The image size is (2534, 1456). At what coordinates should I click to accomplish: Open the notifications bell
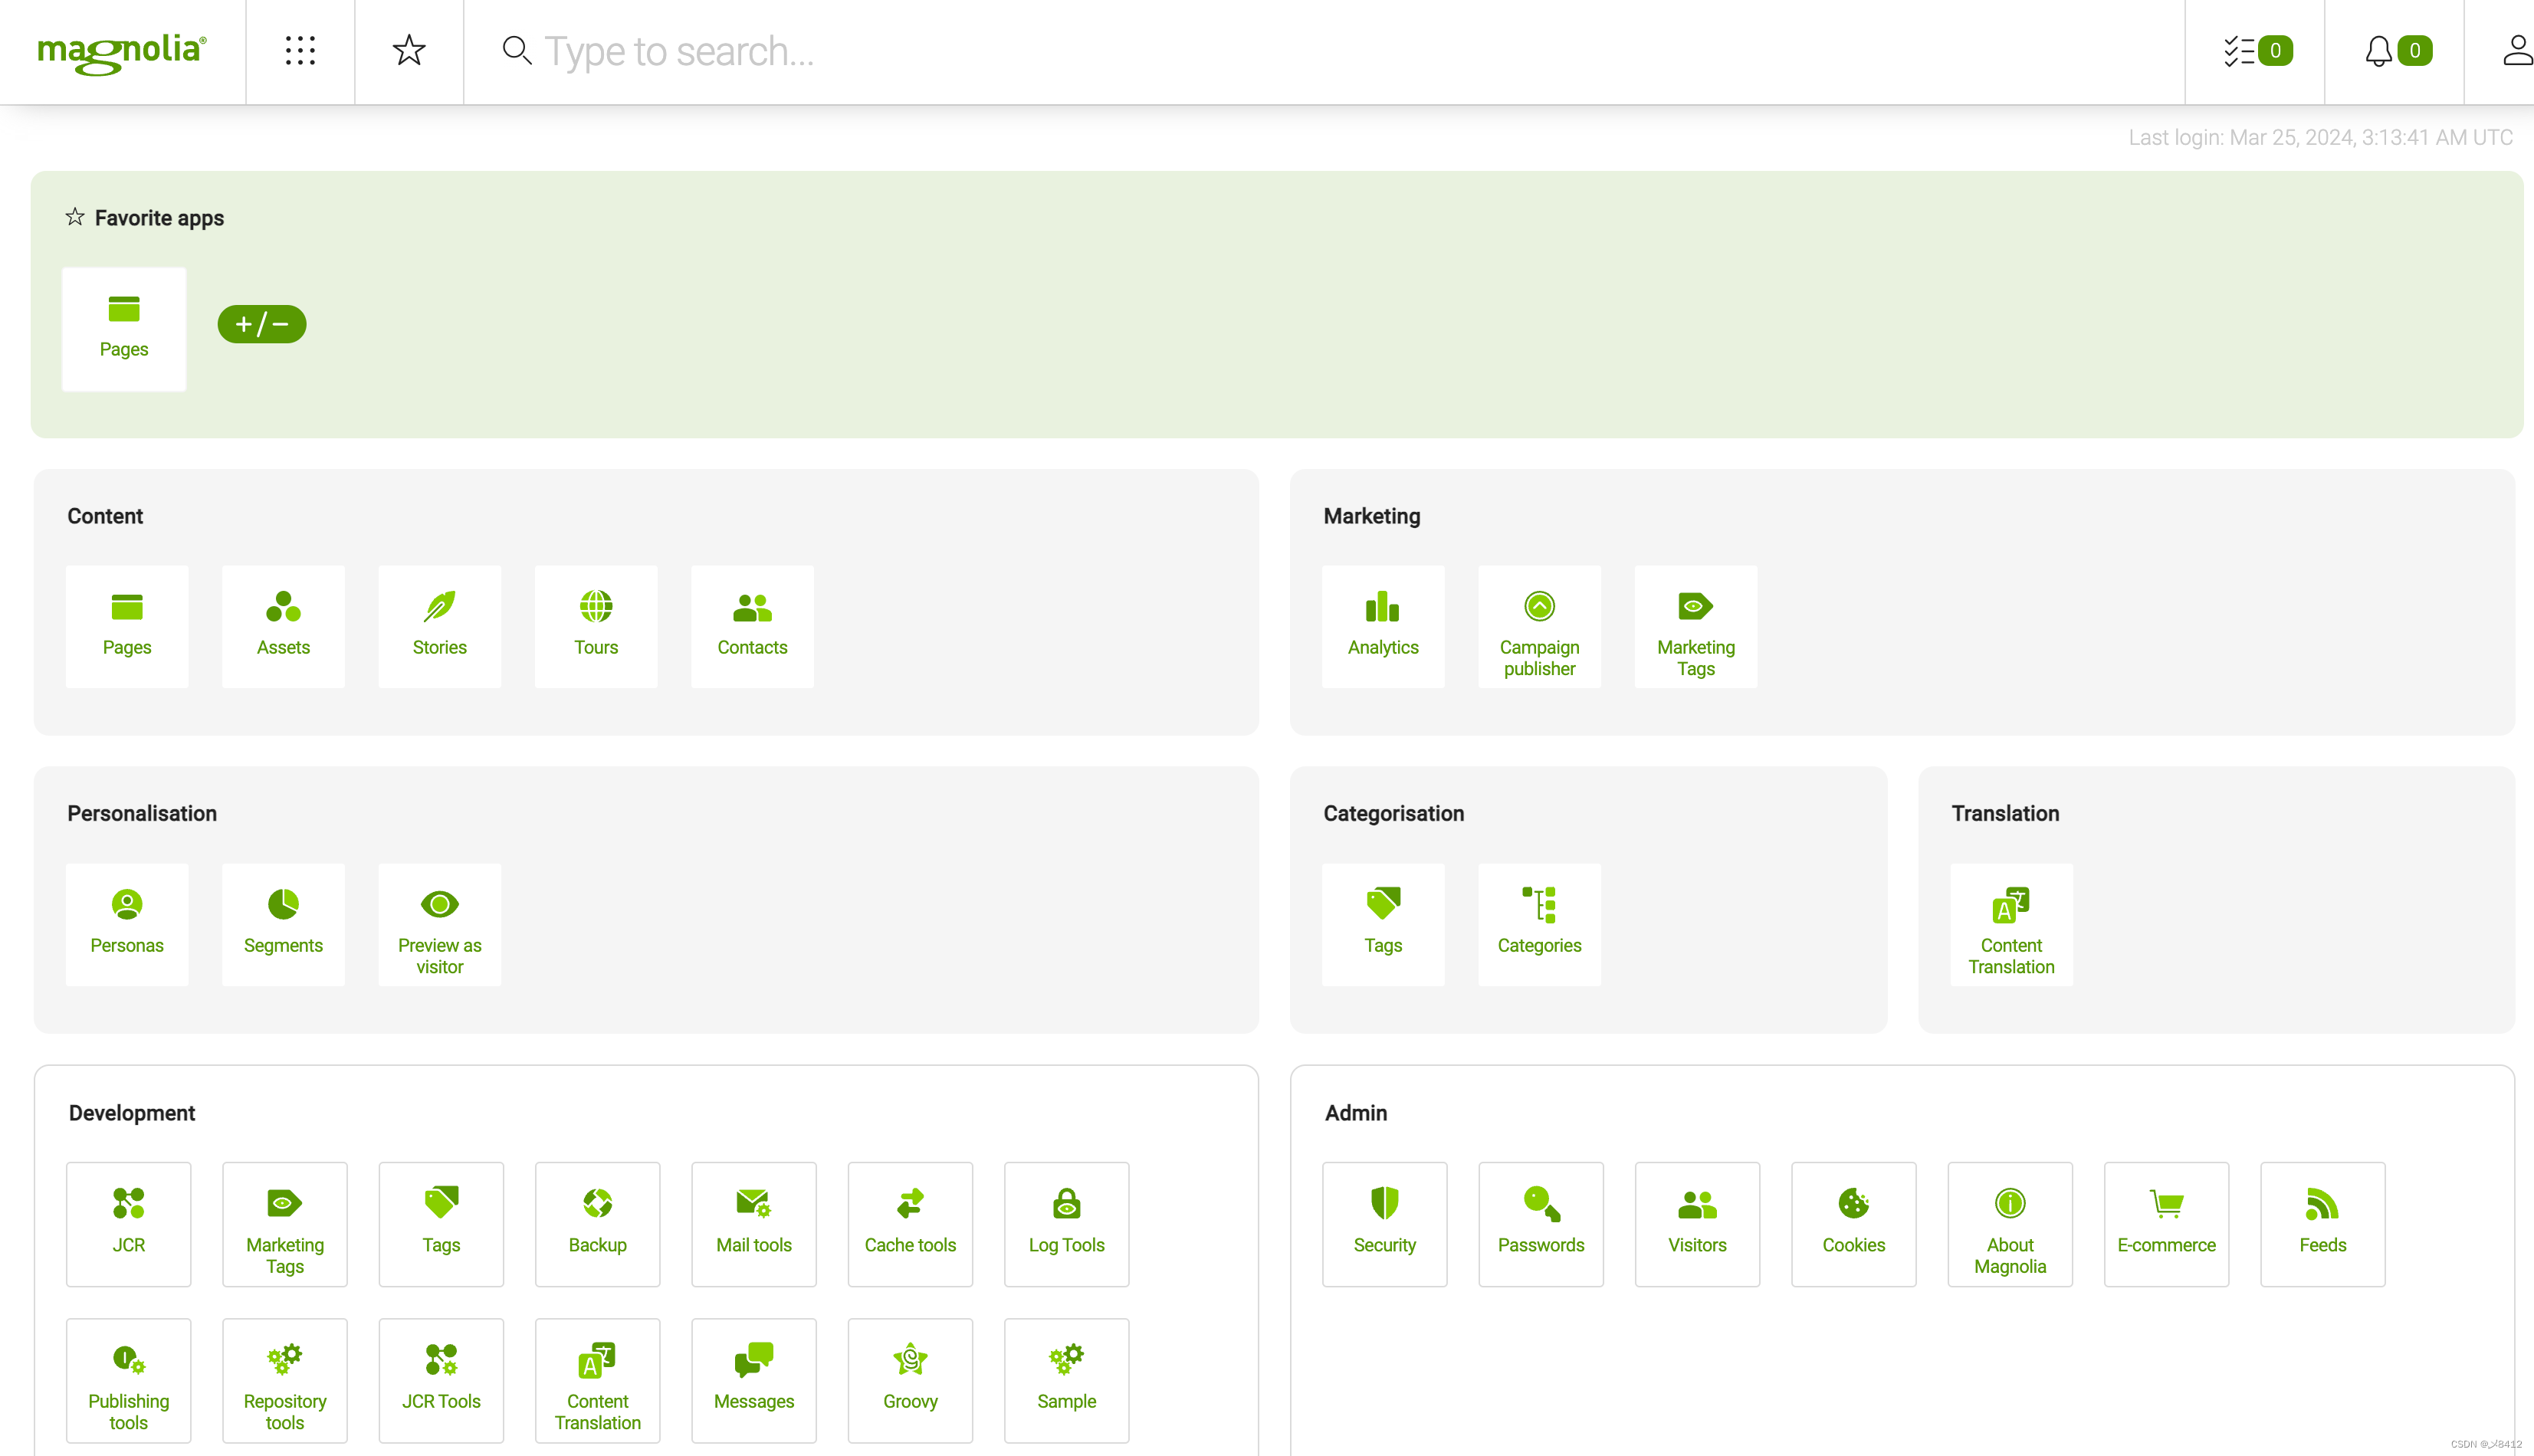pos(2396,51)
